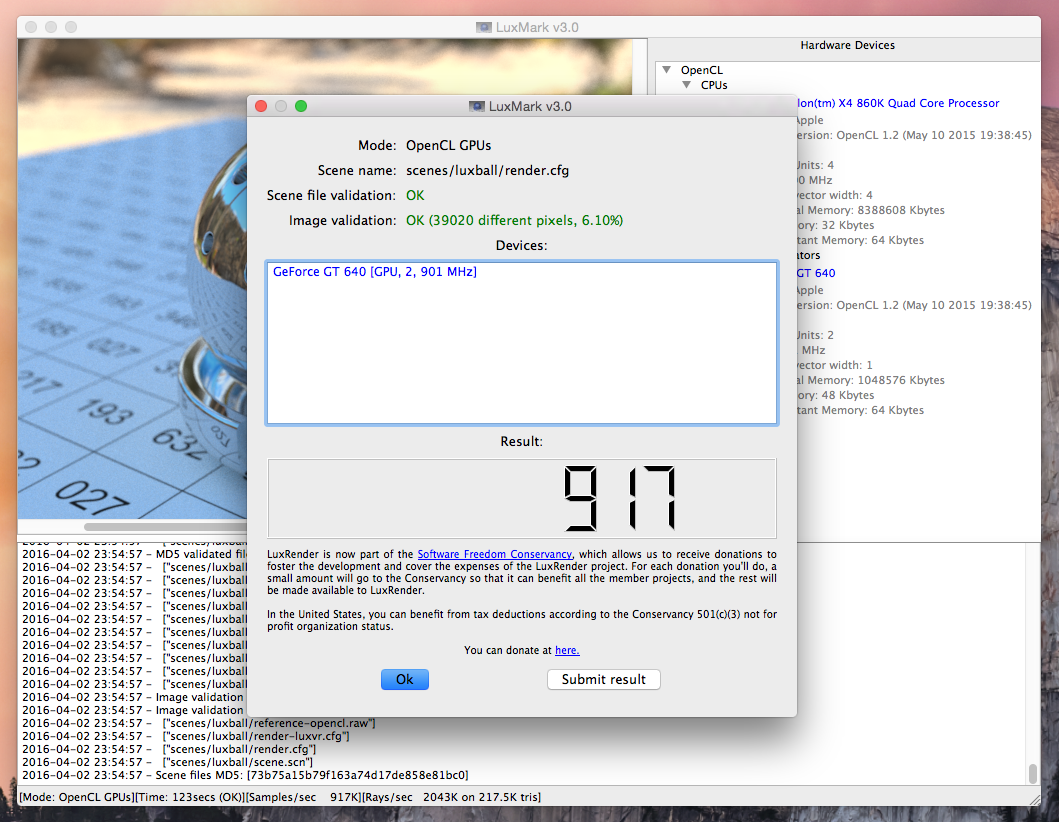Click the CPUs label in hardware tree

point(714,85)
